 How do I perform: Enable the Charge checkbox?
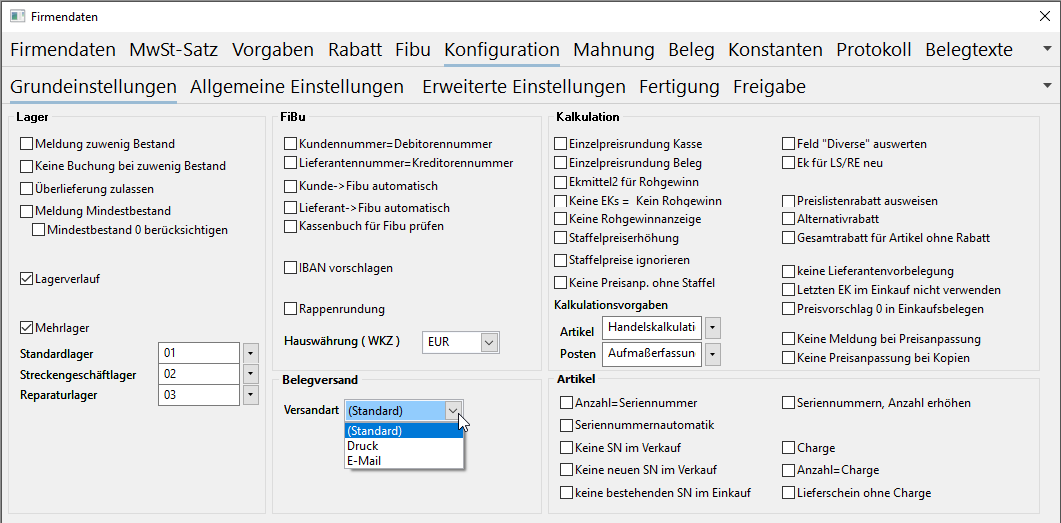[x=788, y=448]
